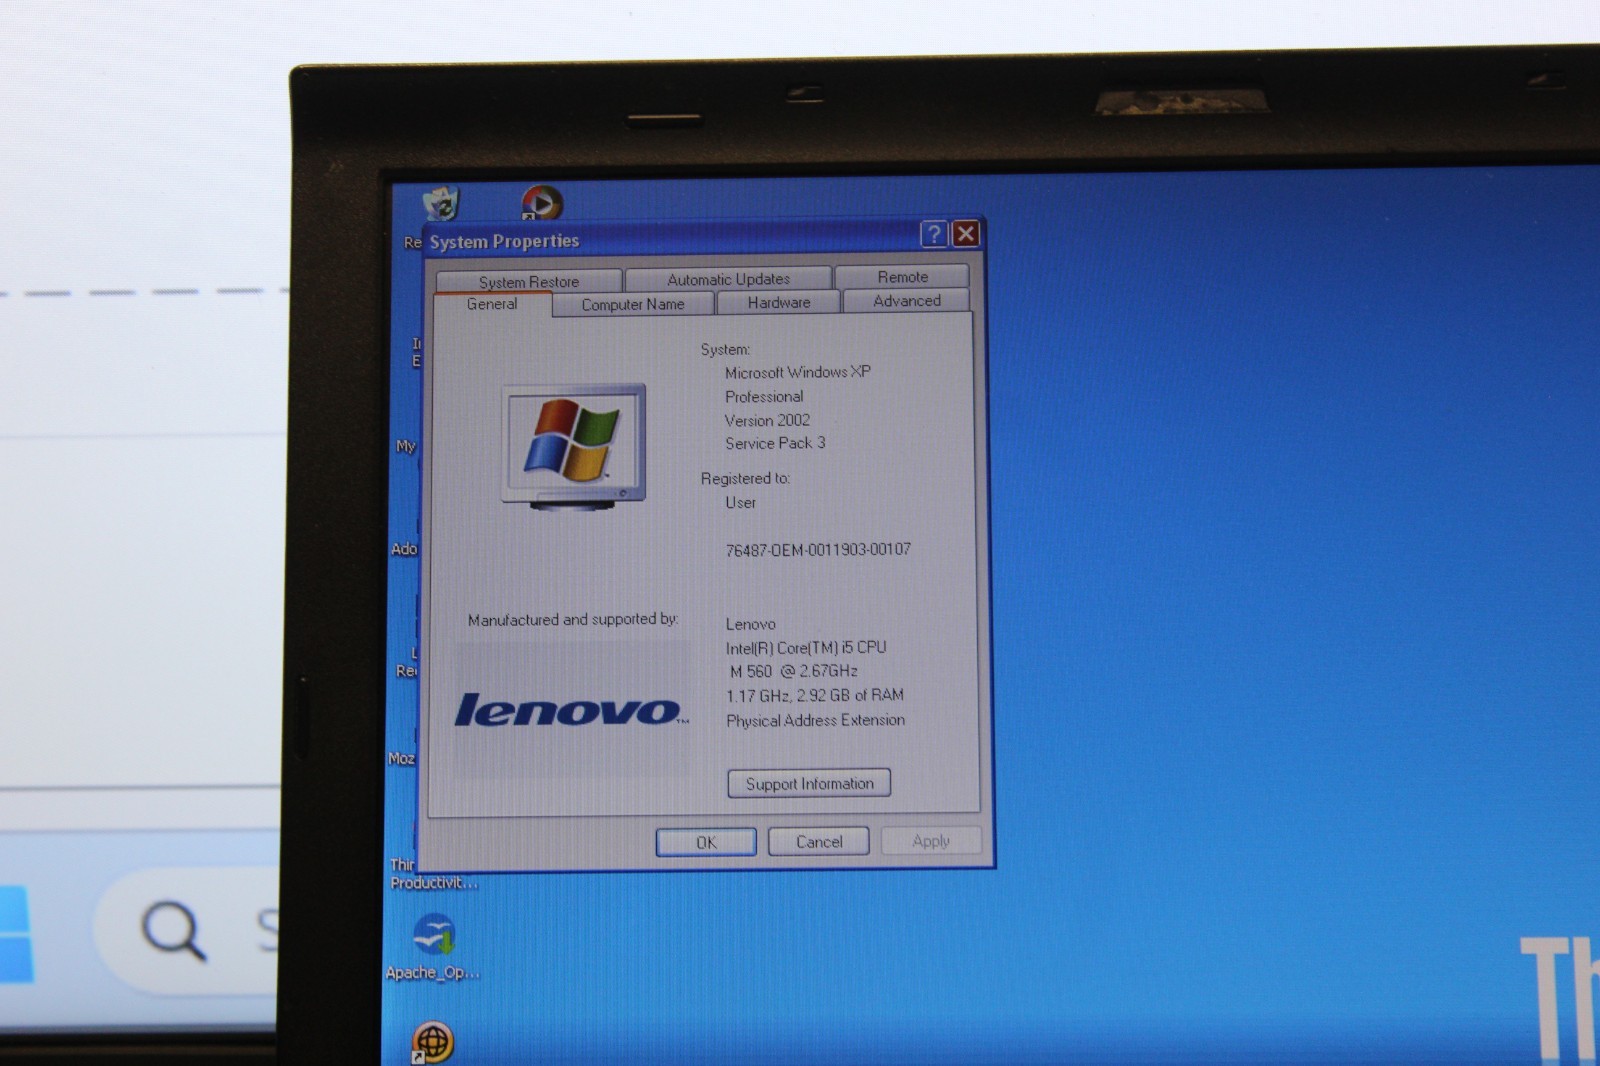Click the Windows XP logo image
The height and width of the screenshot is (1066, 1600).
coord(573,447)
